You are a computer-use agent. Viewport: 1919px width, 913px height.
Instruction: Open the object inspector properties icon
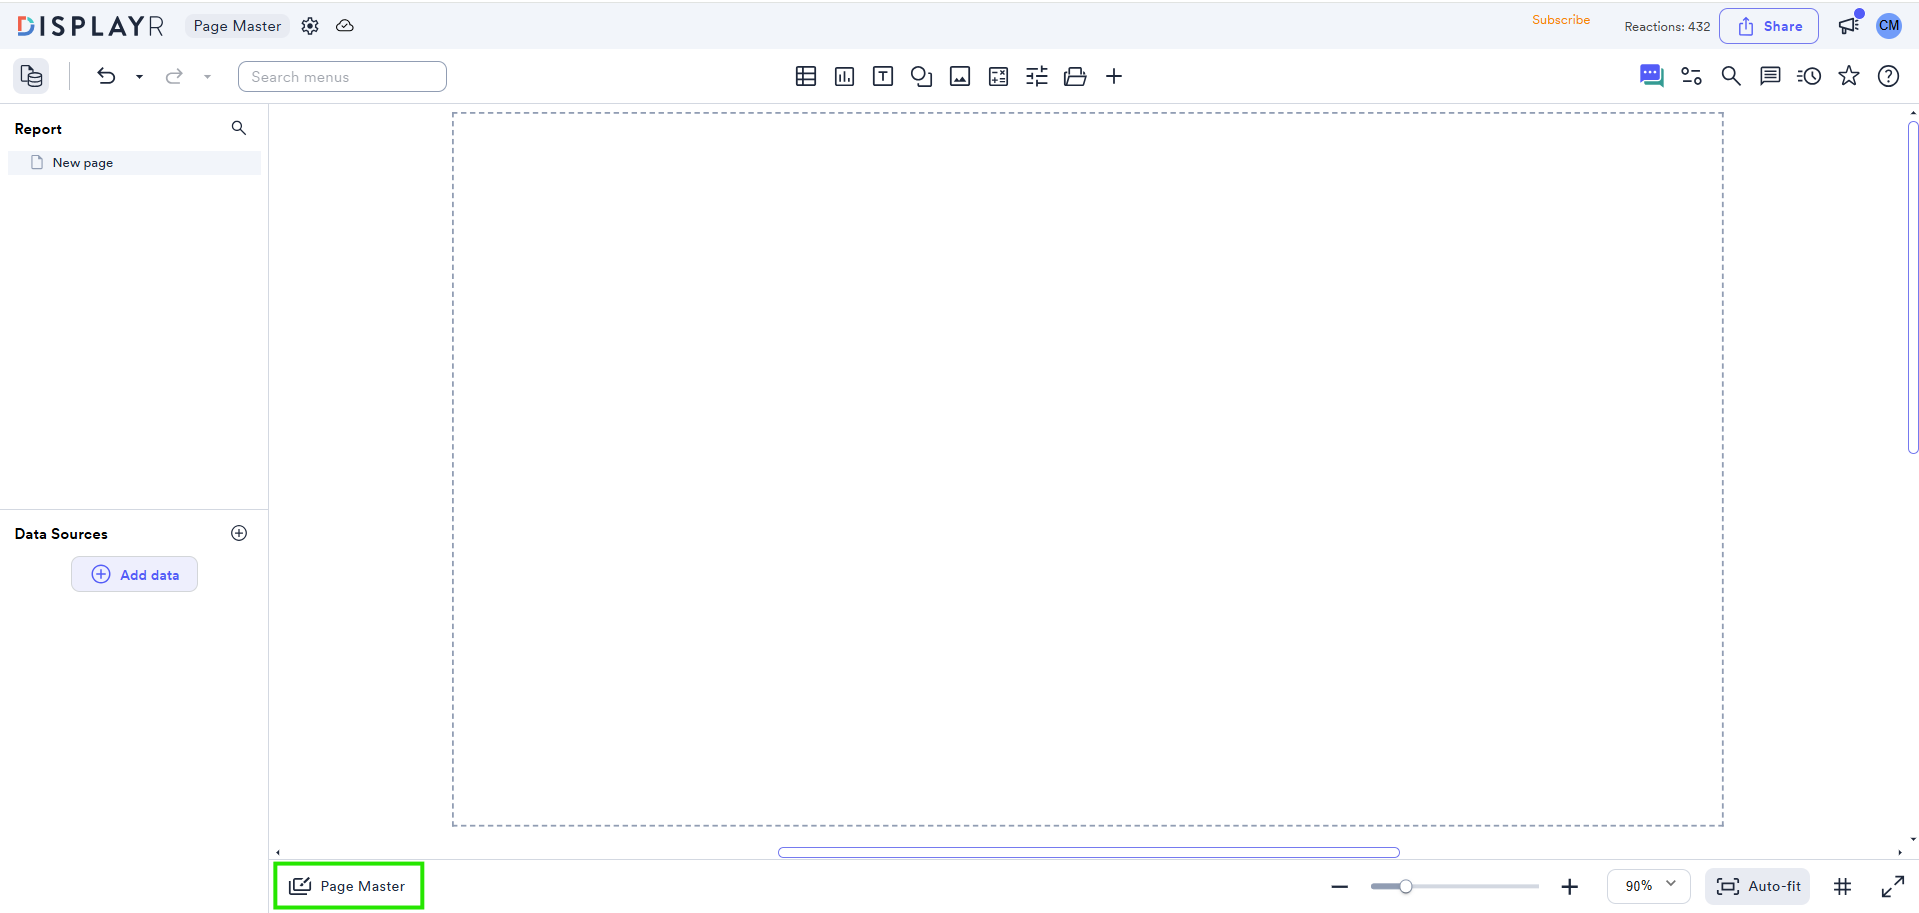(x=1691, y=76)
